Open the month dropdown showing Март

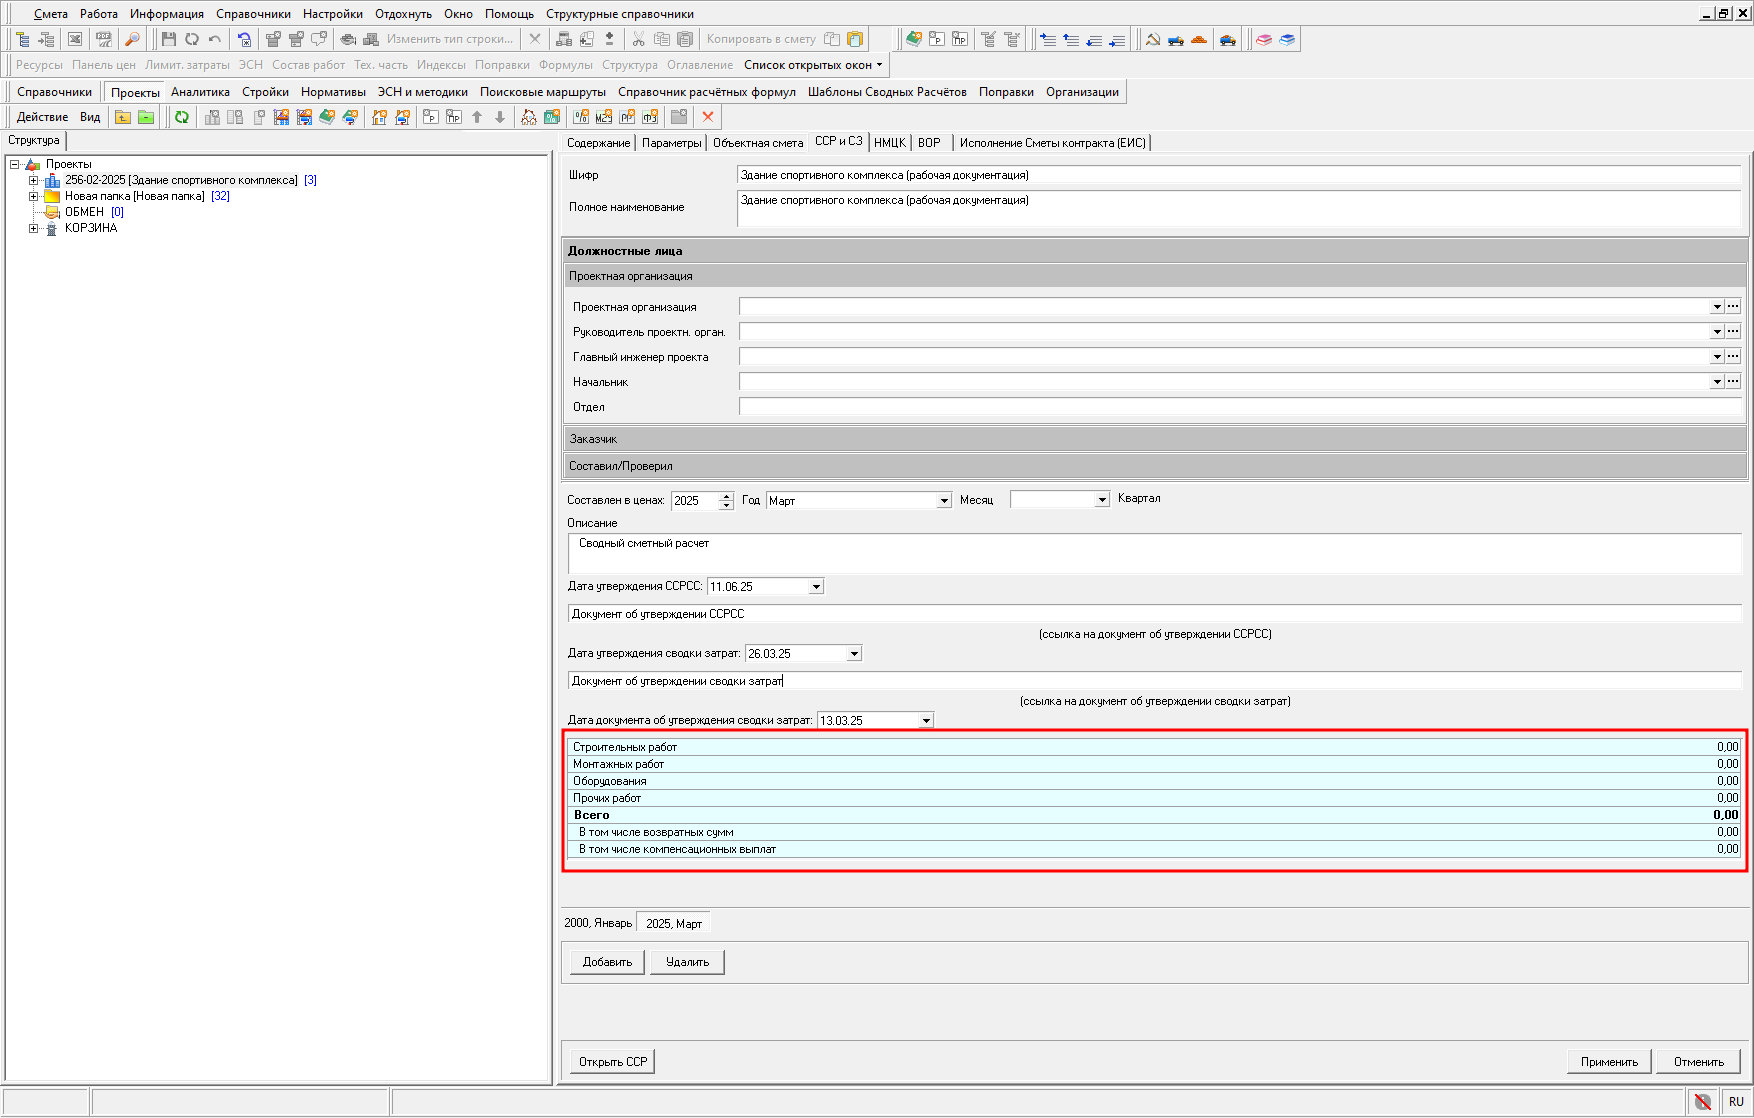(x=943, y=501)
